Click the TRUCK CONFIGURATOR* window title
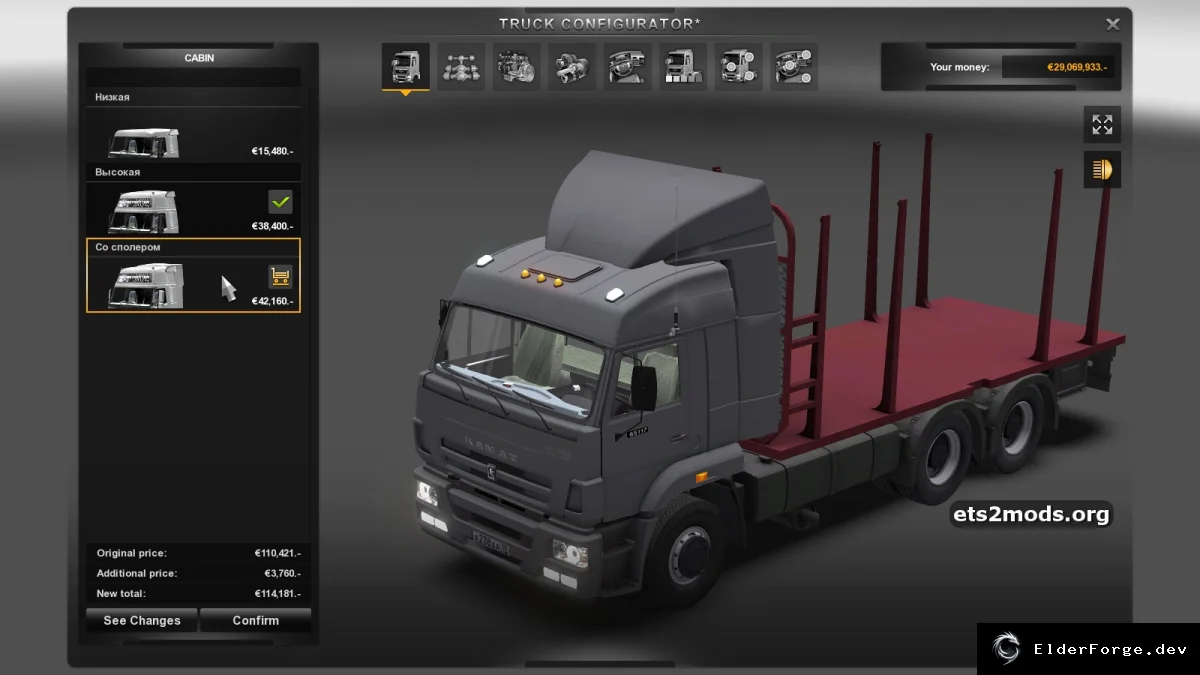The width and height of the screenshot is (1200, 675). (x=600, y=23)
